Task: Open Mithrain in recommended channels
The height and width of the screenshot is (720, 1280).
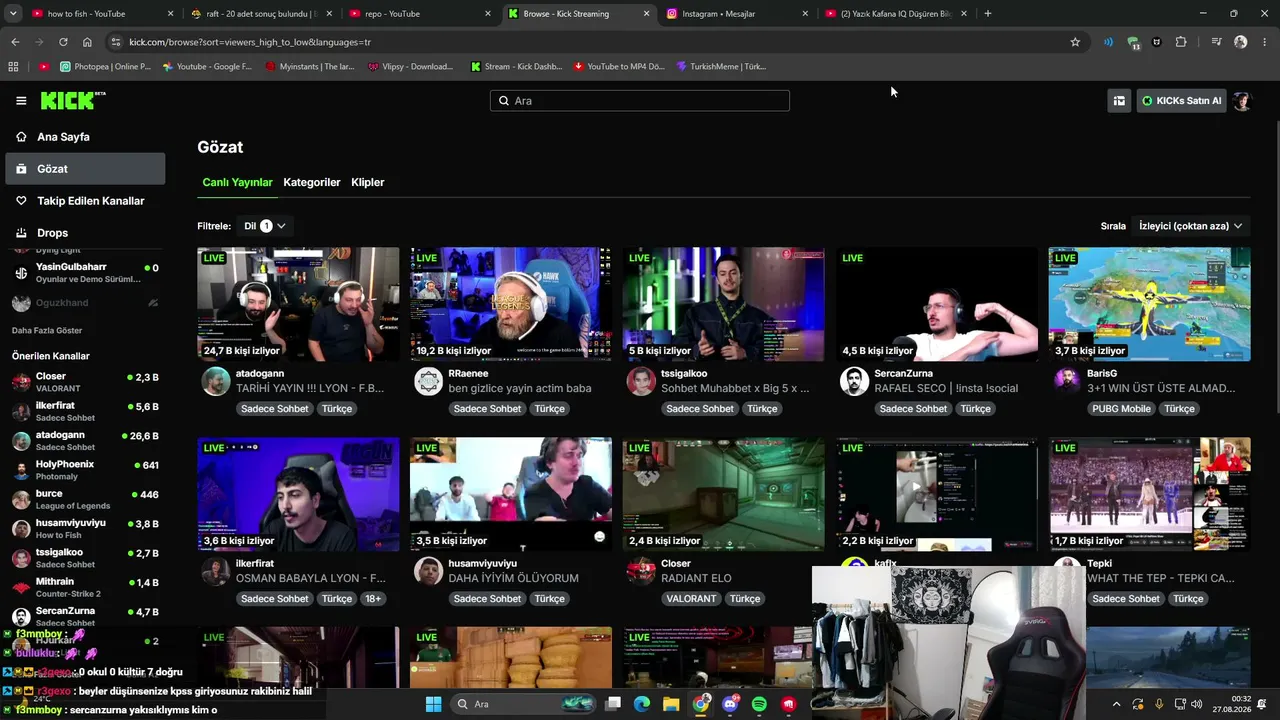Action: point(85,587)
